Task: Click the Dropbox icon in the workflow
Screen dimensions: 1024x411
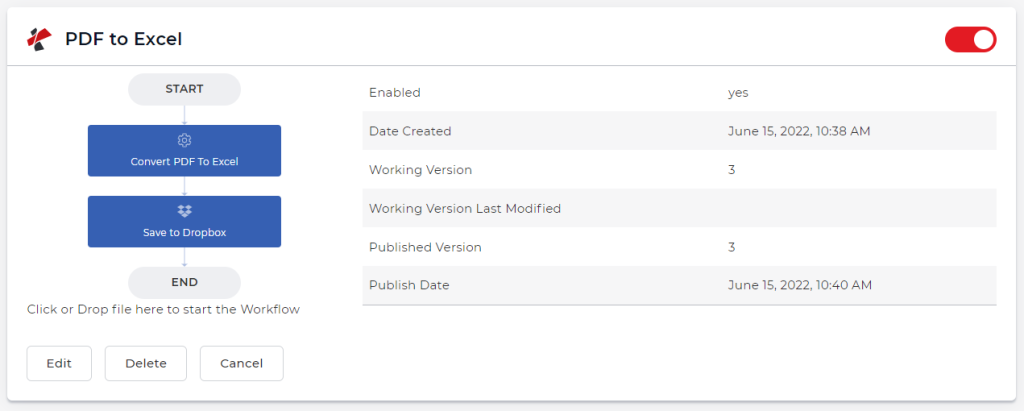Action: point(184,211)
